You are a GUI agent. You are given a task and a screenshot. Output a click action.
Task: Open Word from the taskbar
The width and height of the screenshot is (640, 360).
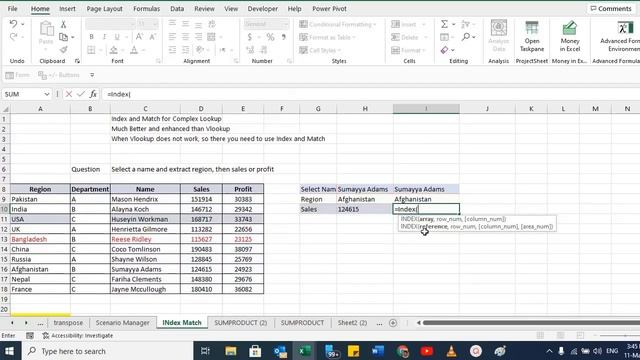(x=378, y=351)
